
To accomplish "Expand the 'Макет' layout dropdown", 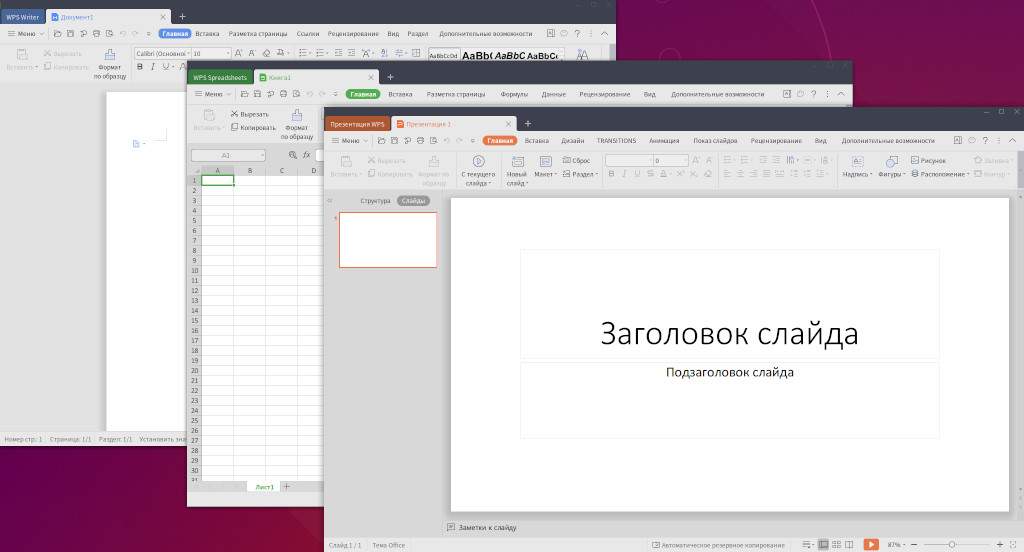I will click(x=546, y=174).
